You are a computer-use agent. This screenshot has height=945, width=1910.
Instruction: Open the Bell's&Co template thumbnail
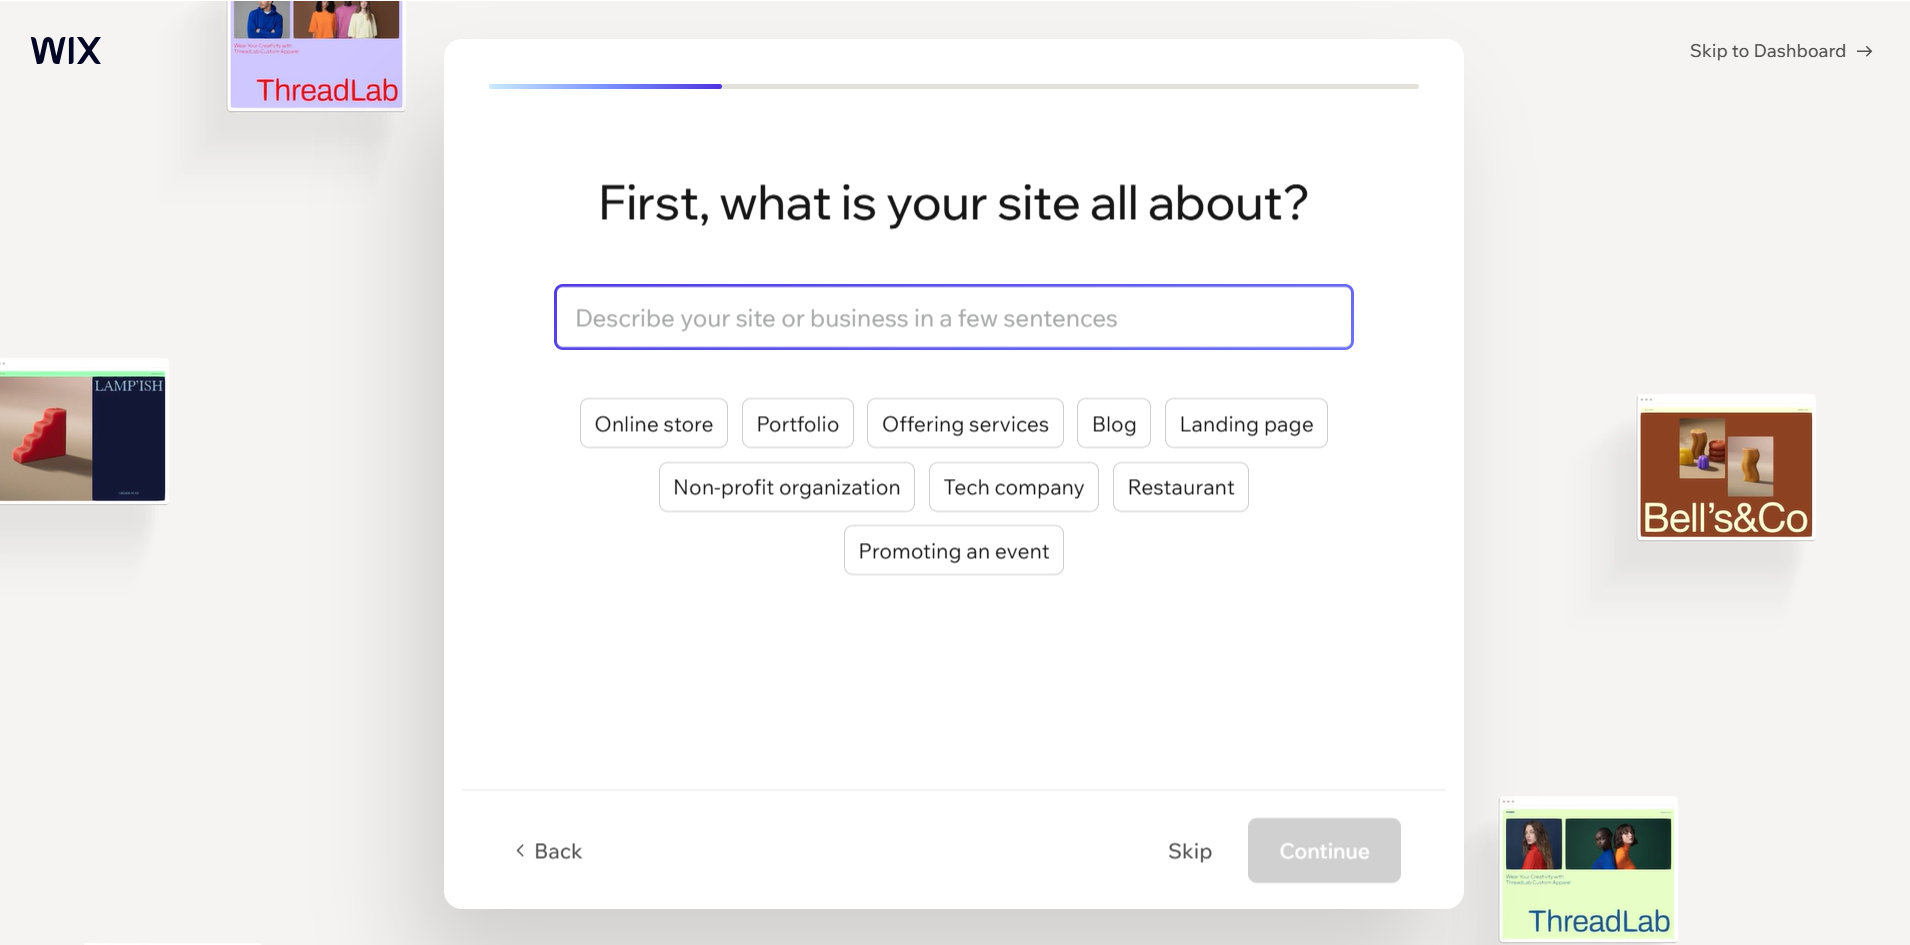pos(1726,468)
